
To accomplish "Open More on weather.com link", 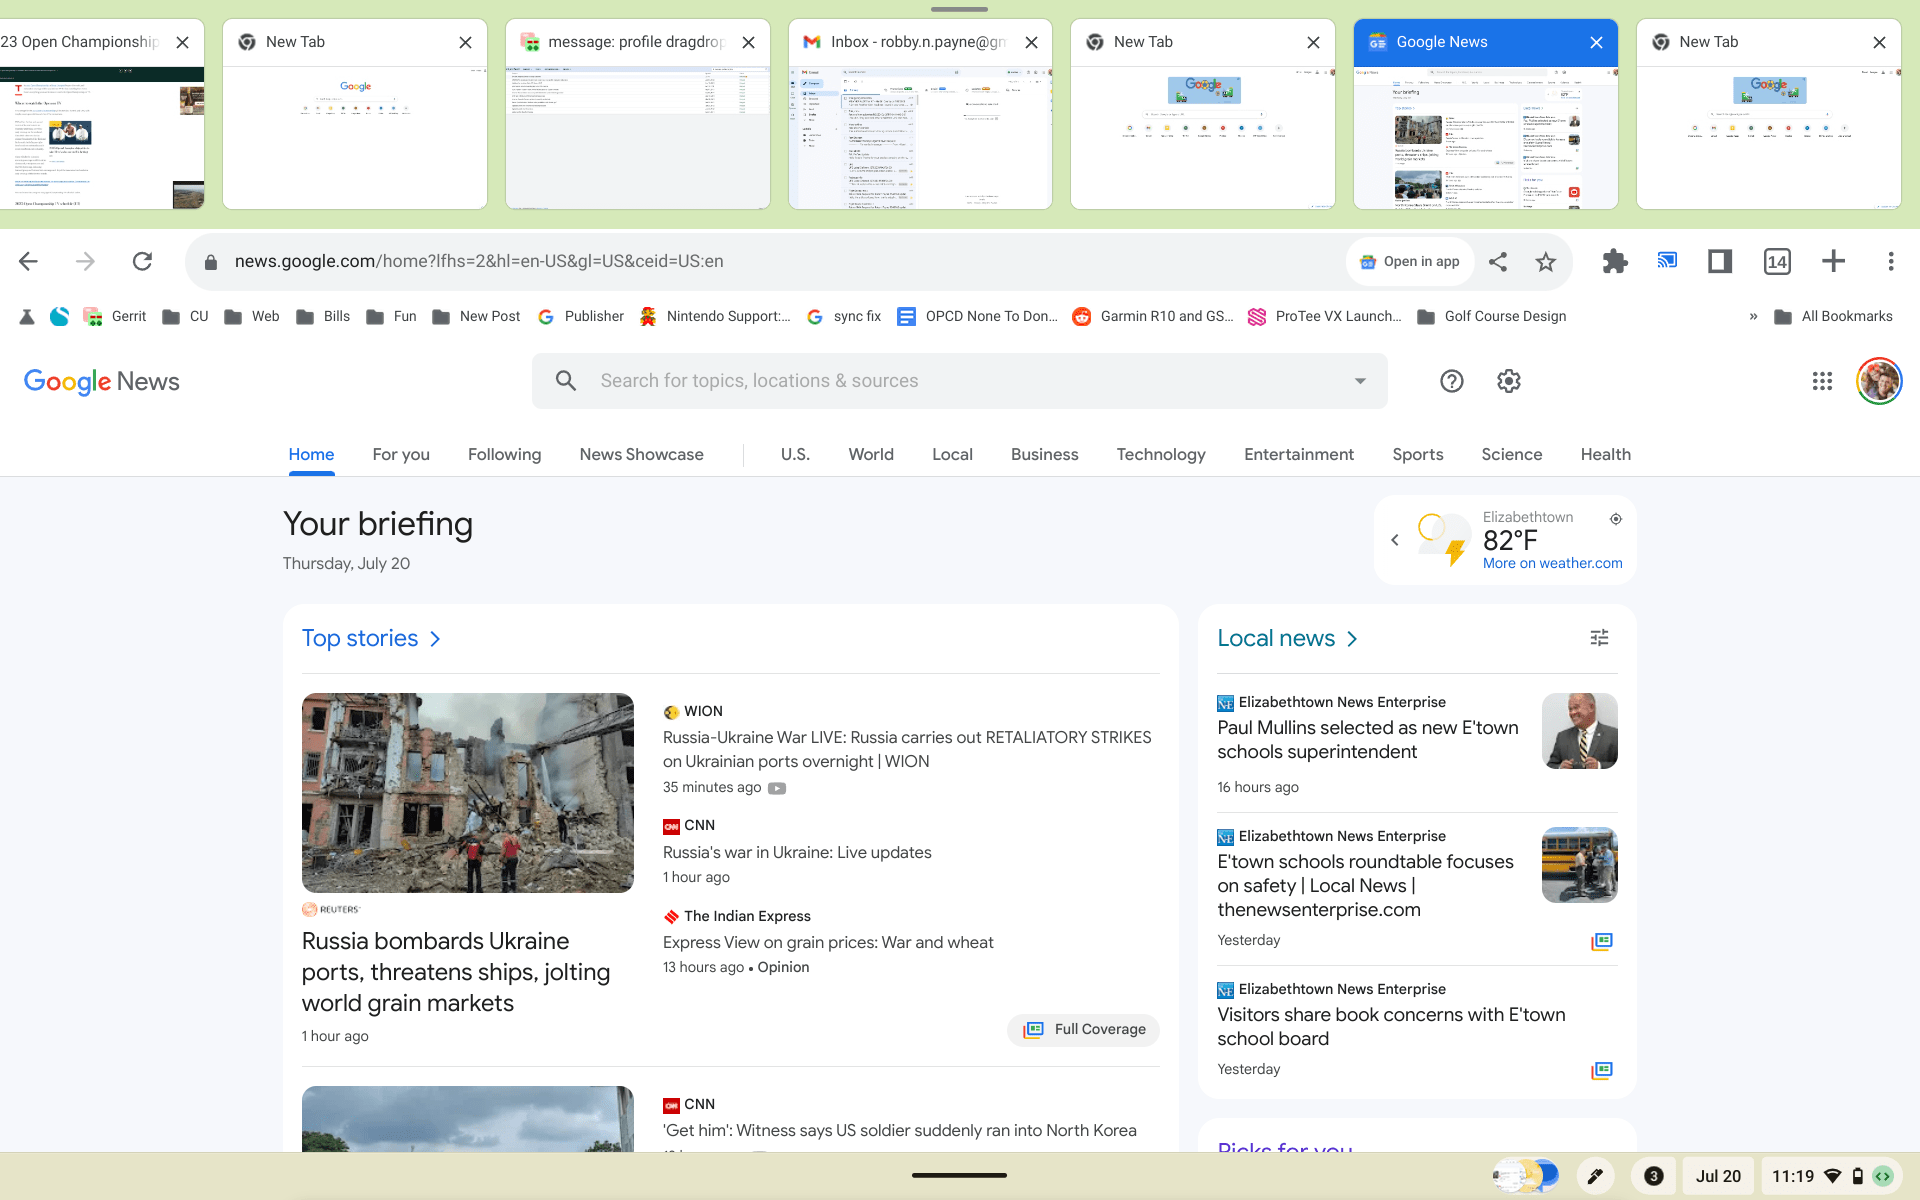I will (1552, 563).
